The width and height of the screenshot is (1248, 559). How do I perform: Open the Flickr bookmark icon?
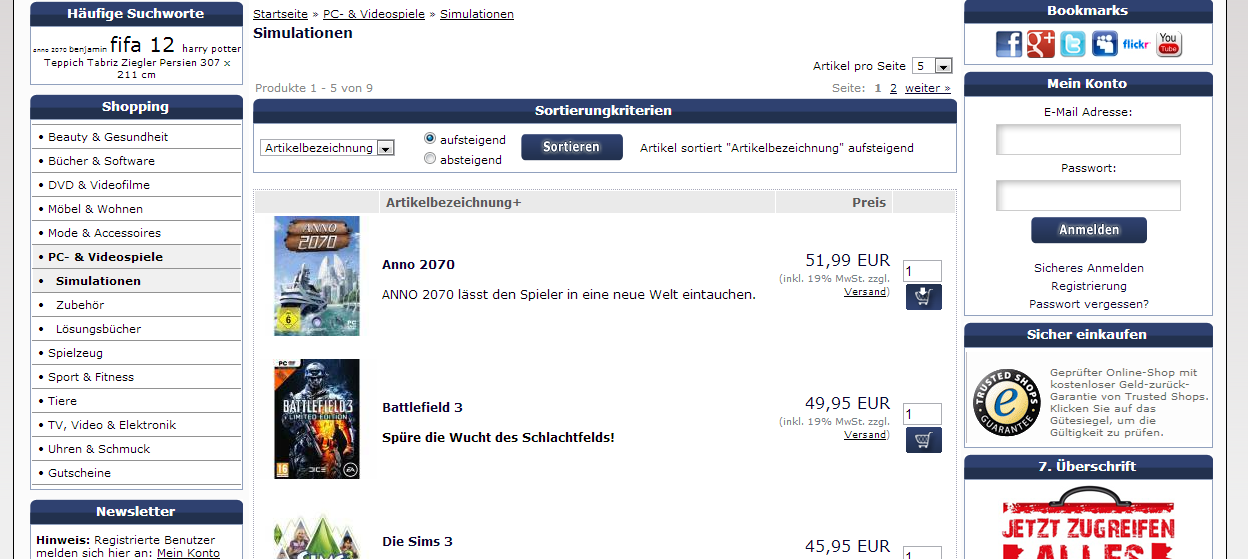click(1136, 44)
